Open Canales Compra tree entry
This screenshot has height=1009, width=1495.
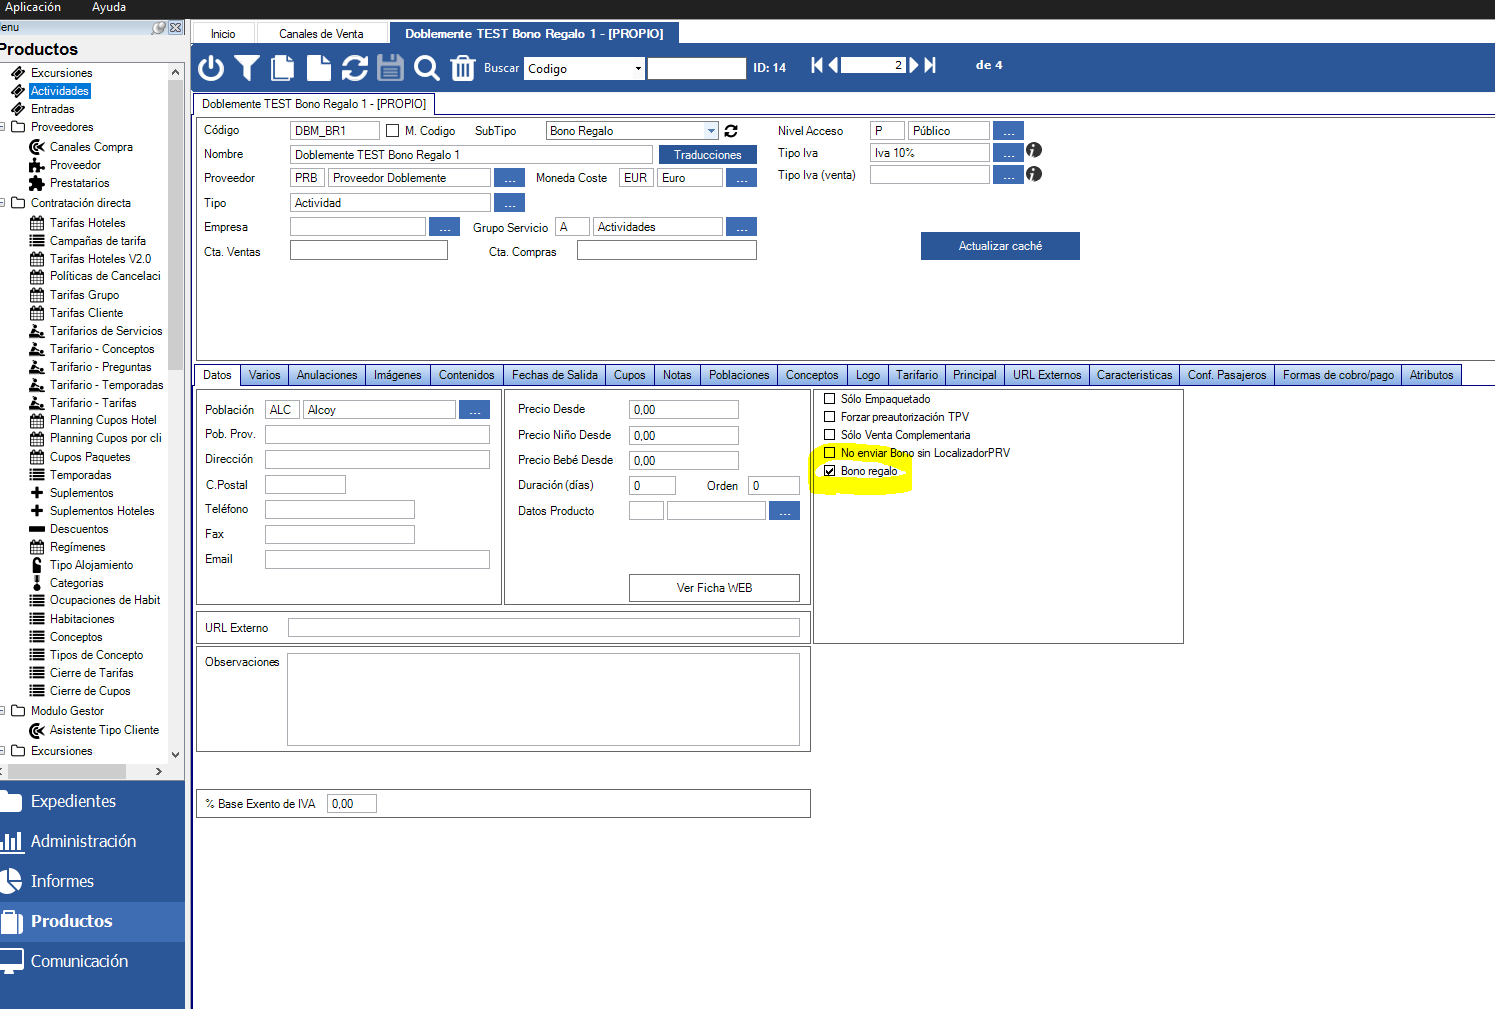pyautogui.click(x=91, y=147)
